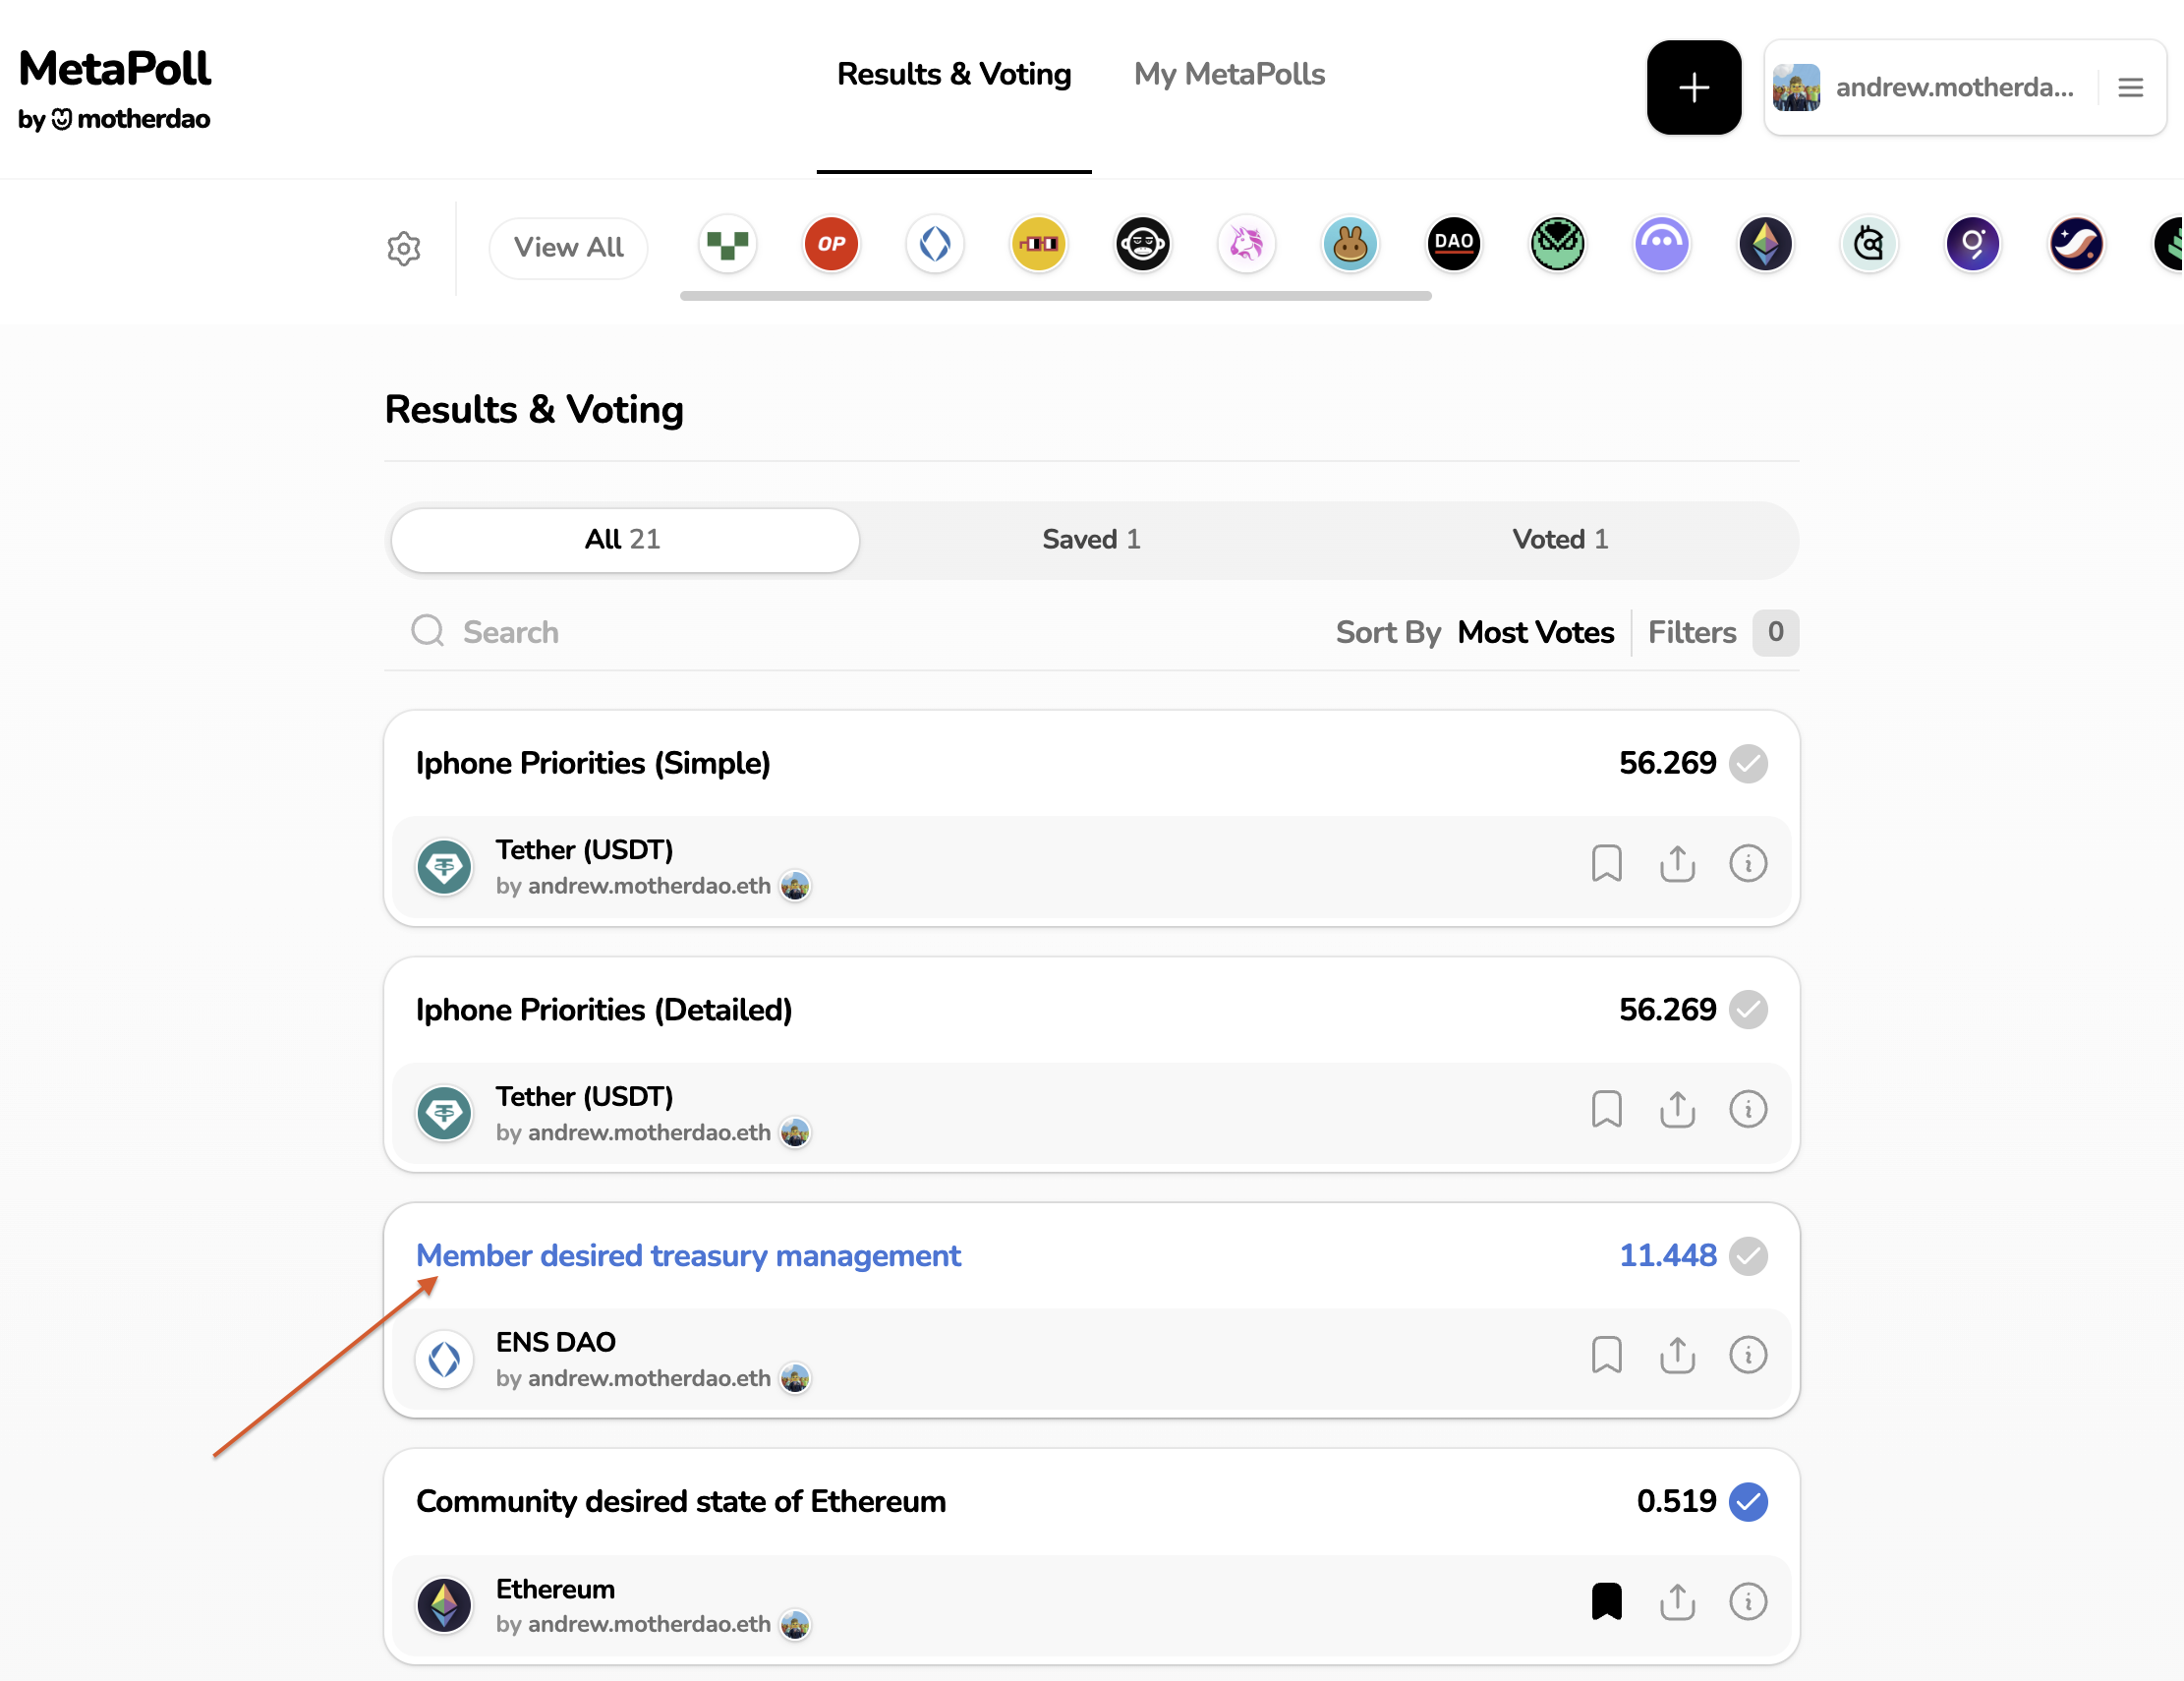Image resolution: width=2184 pixels, height=1681 pixels.
Task: Open the Sort By Most Votes dropdown
Action: click(1535, 632)
